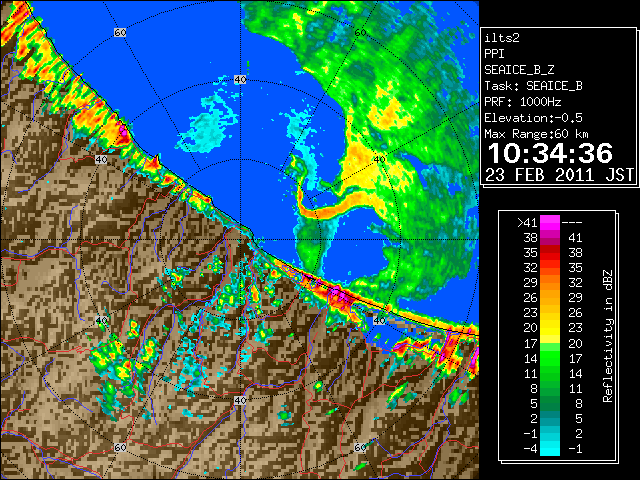Image resolution: width=640 pixels, height=480 pixels.
Task: Click the SEAICE_B_Z product label
Action: point(519,70)
